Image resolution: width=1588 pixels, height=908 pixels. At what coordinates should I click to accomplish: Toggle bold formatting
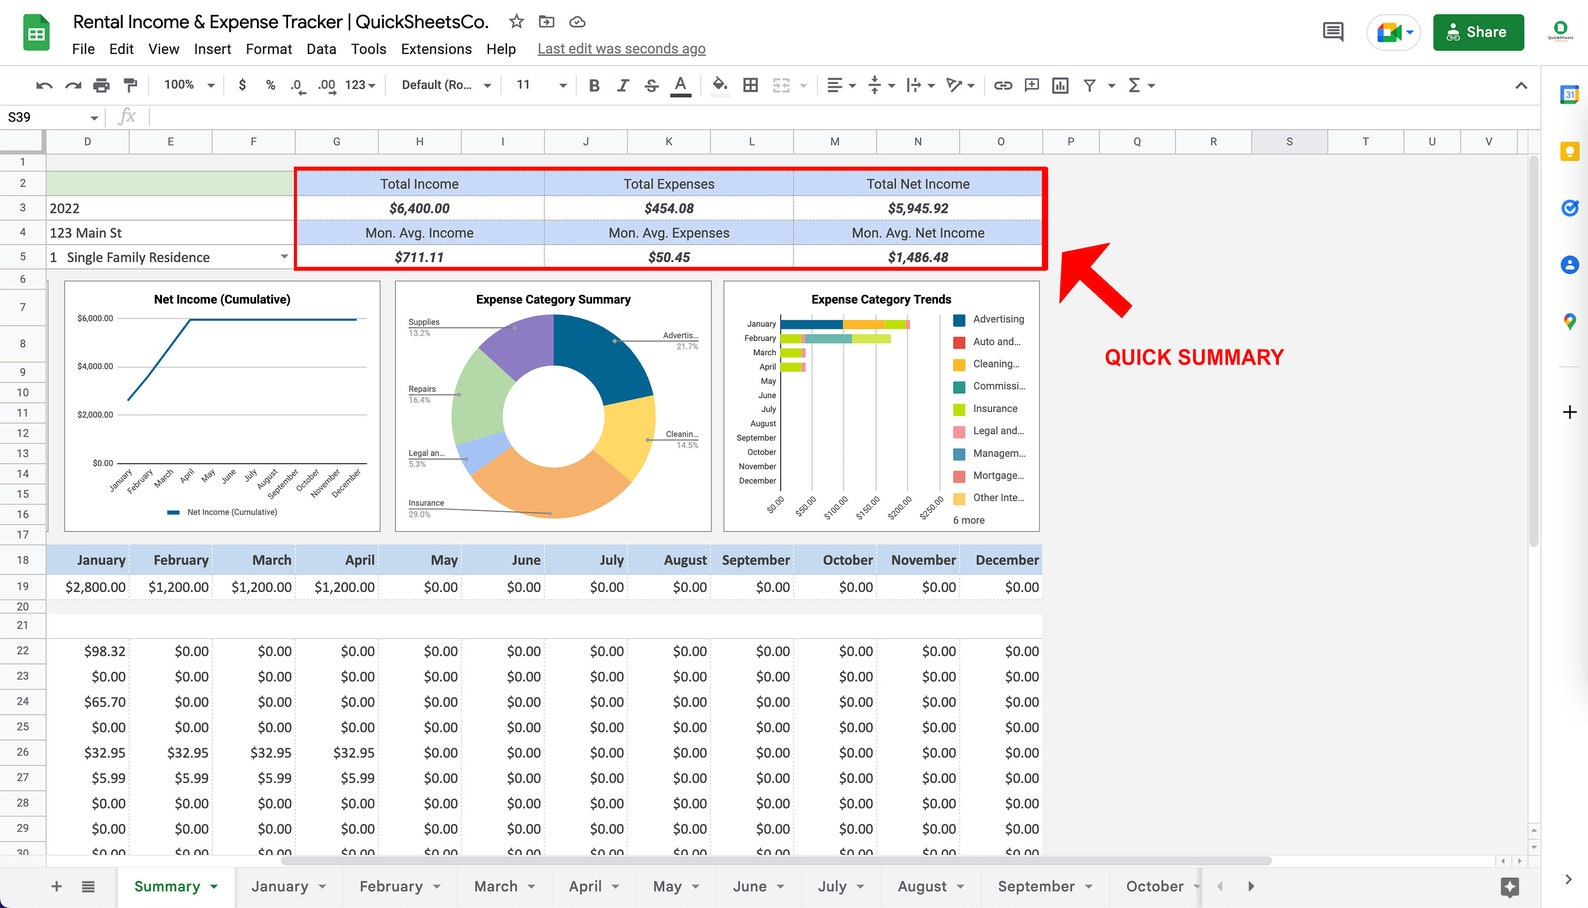click(x=594, y=86)
